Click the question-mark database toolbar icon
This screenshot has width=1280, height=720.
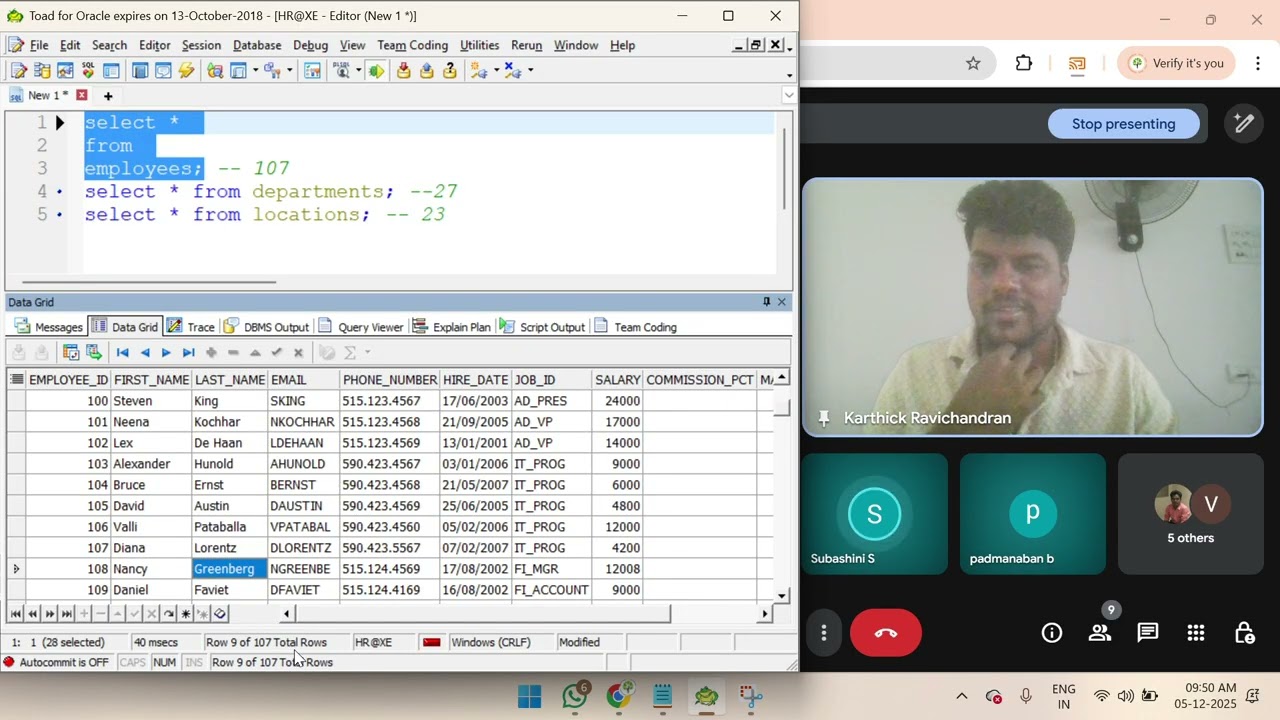coord(450,71)
